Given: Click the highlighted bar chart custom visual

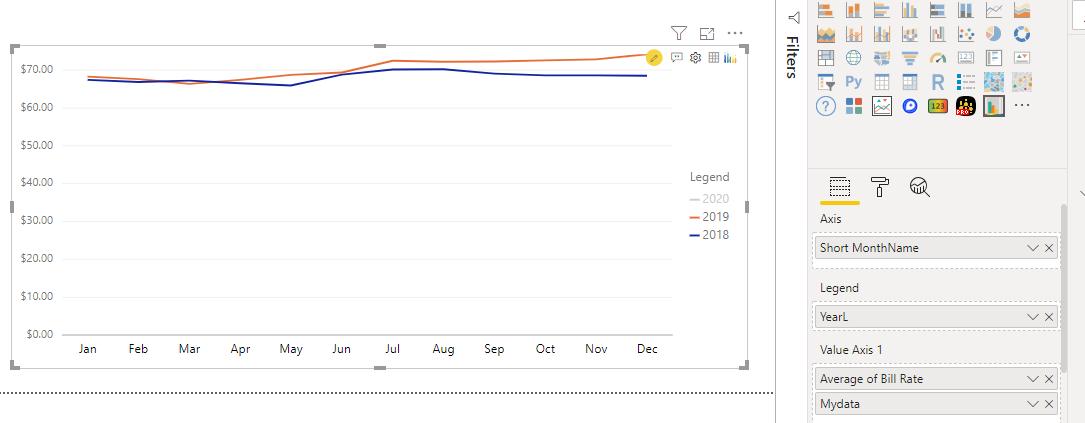Looking at the screenshot, I should 994,106.
